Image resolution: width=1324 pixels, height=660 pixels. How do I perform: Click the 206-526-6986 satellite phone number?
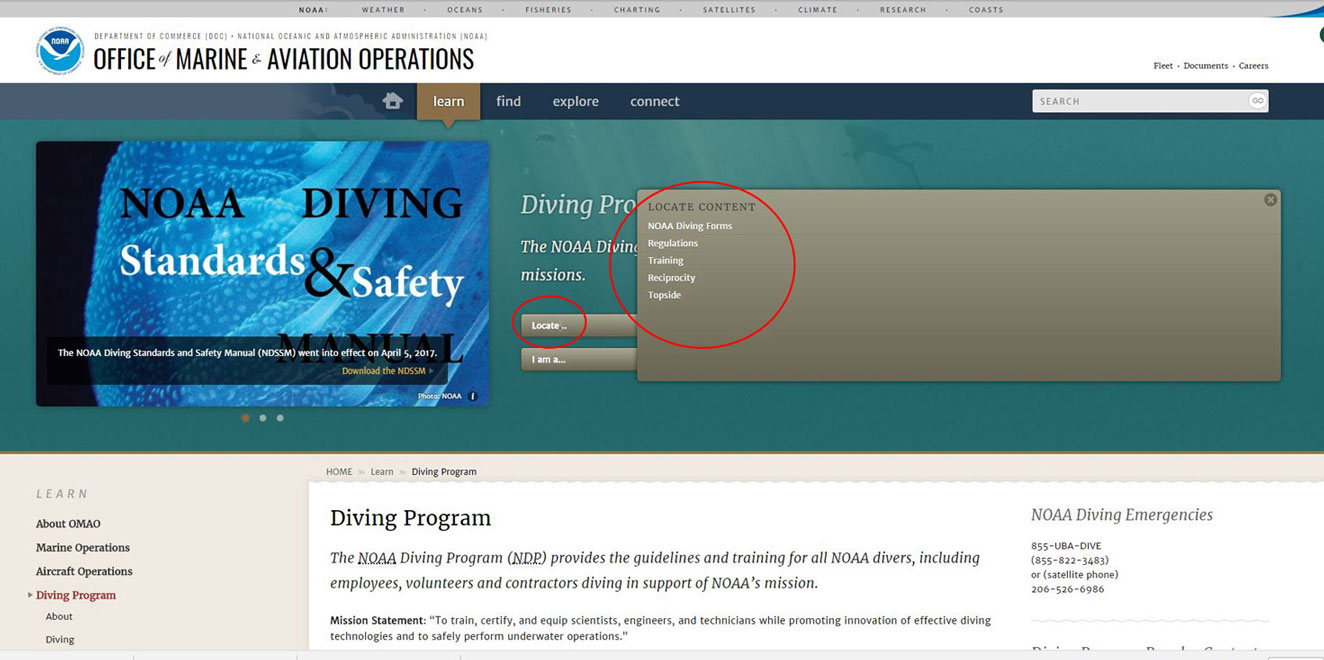pyautogui.click(x=1068, y=589)
